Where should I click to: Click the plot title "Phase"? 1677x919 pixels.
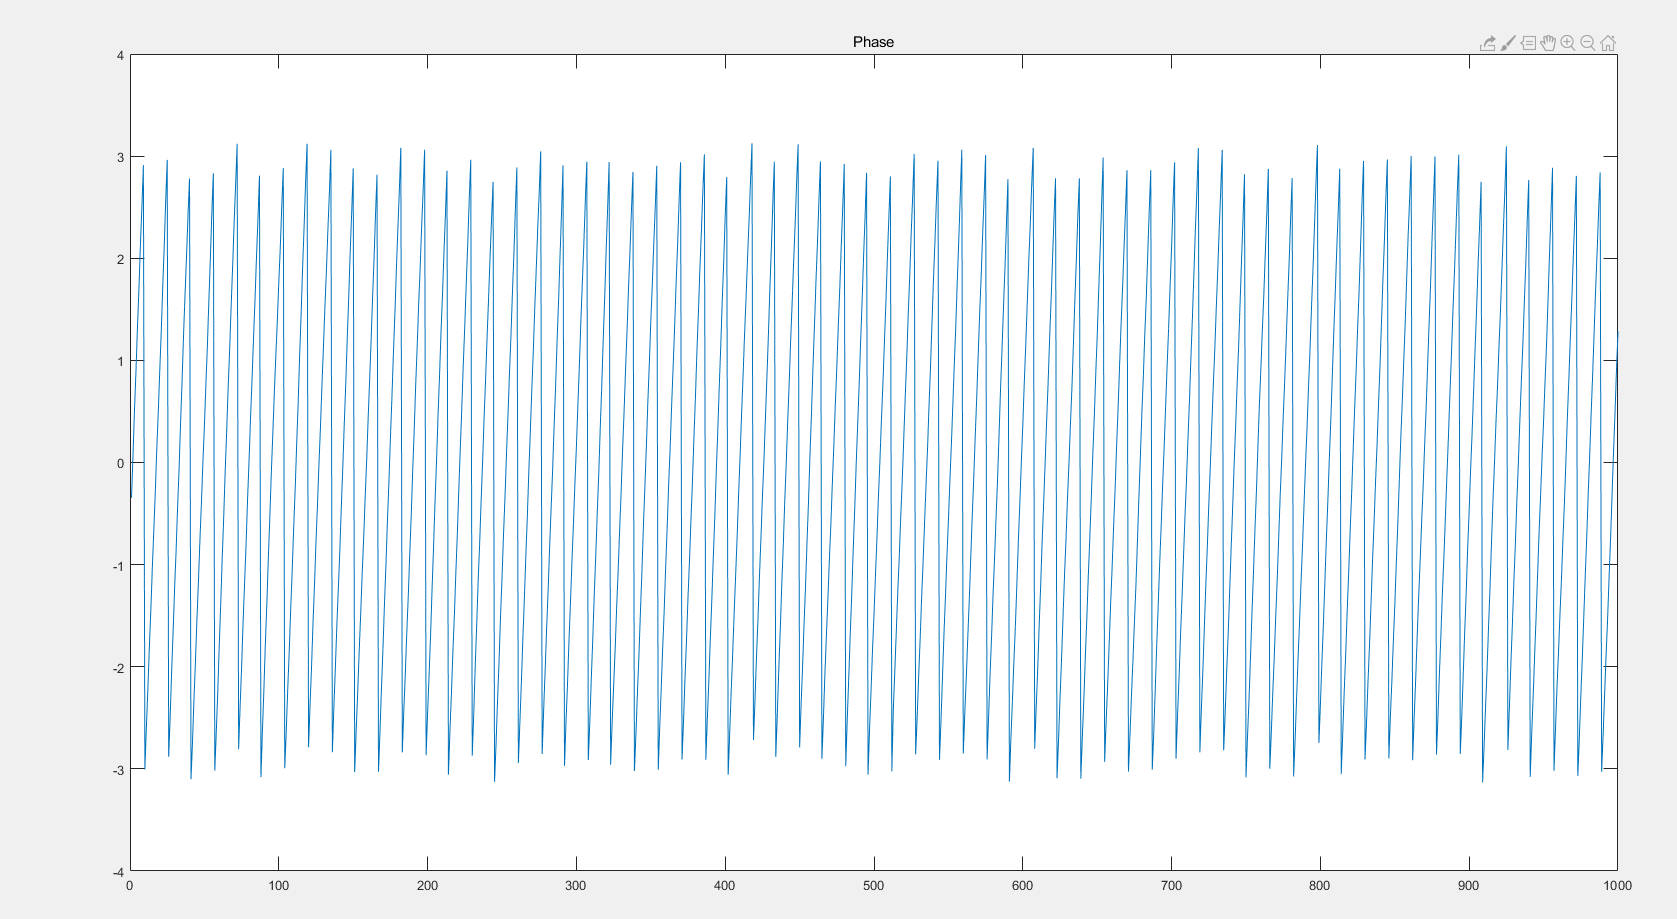point(873,42)
